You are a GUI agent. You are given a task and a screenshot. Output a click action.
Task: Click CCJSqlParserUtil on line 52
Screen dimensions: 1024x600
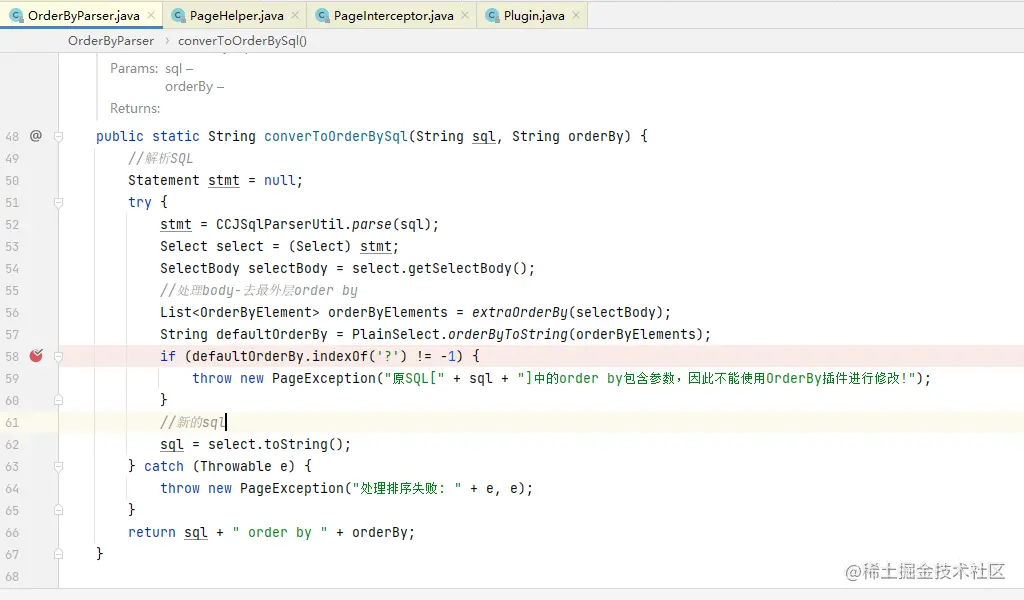click(280, 225)
